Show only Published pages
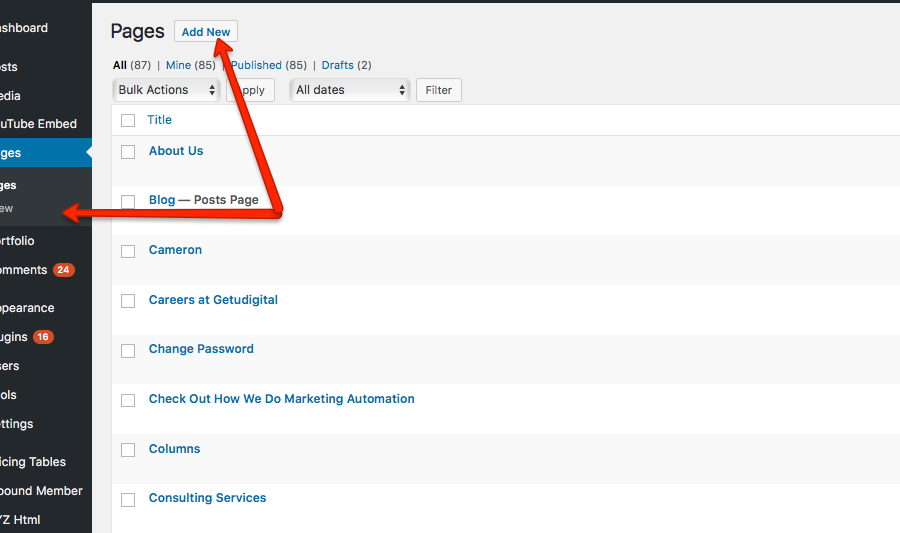Image resolution: width=900 pixels, height=533 pixels. (x=257, y=65)
